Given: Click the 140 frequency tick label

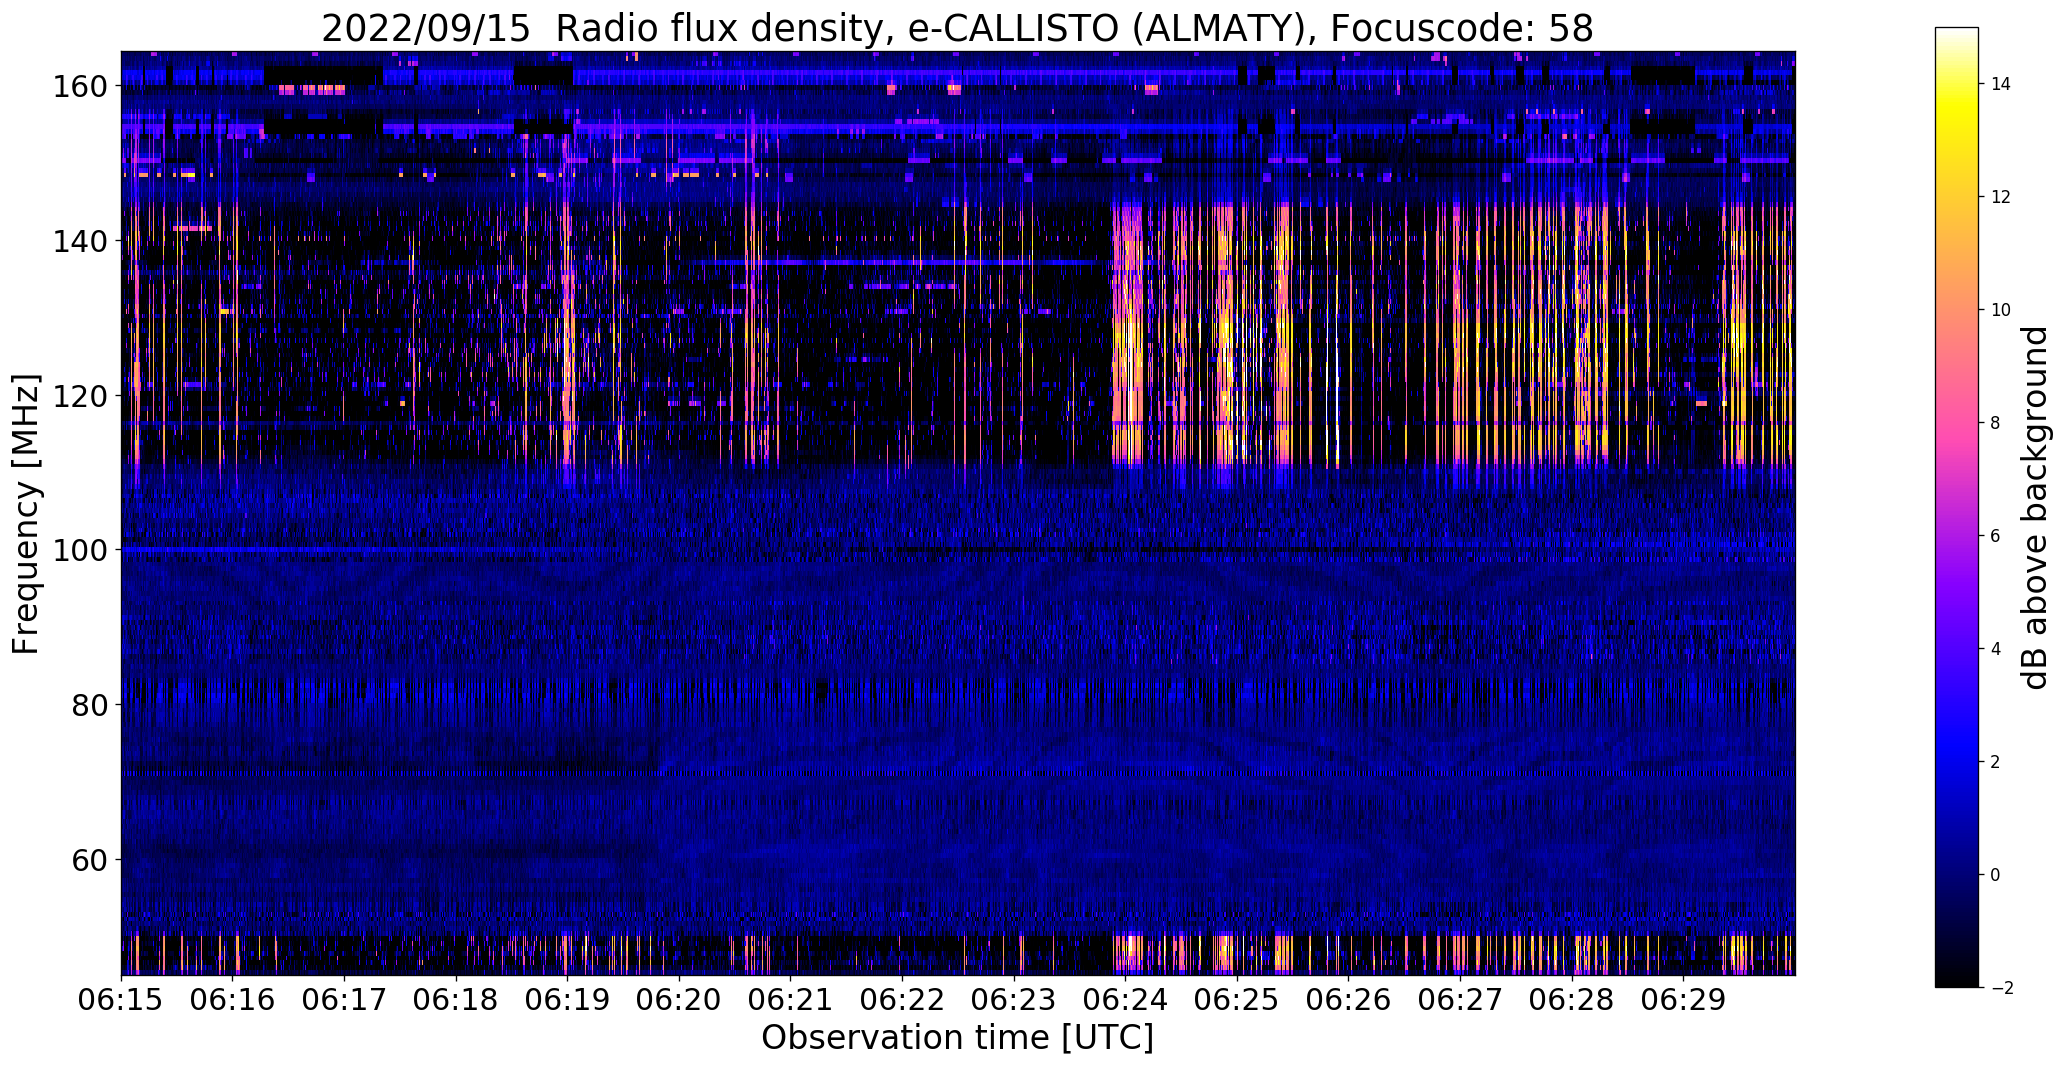Looking at the screenshot, I should click(79, 241).
